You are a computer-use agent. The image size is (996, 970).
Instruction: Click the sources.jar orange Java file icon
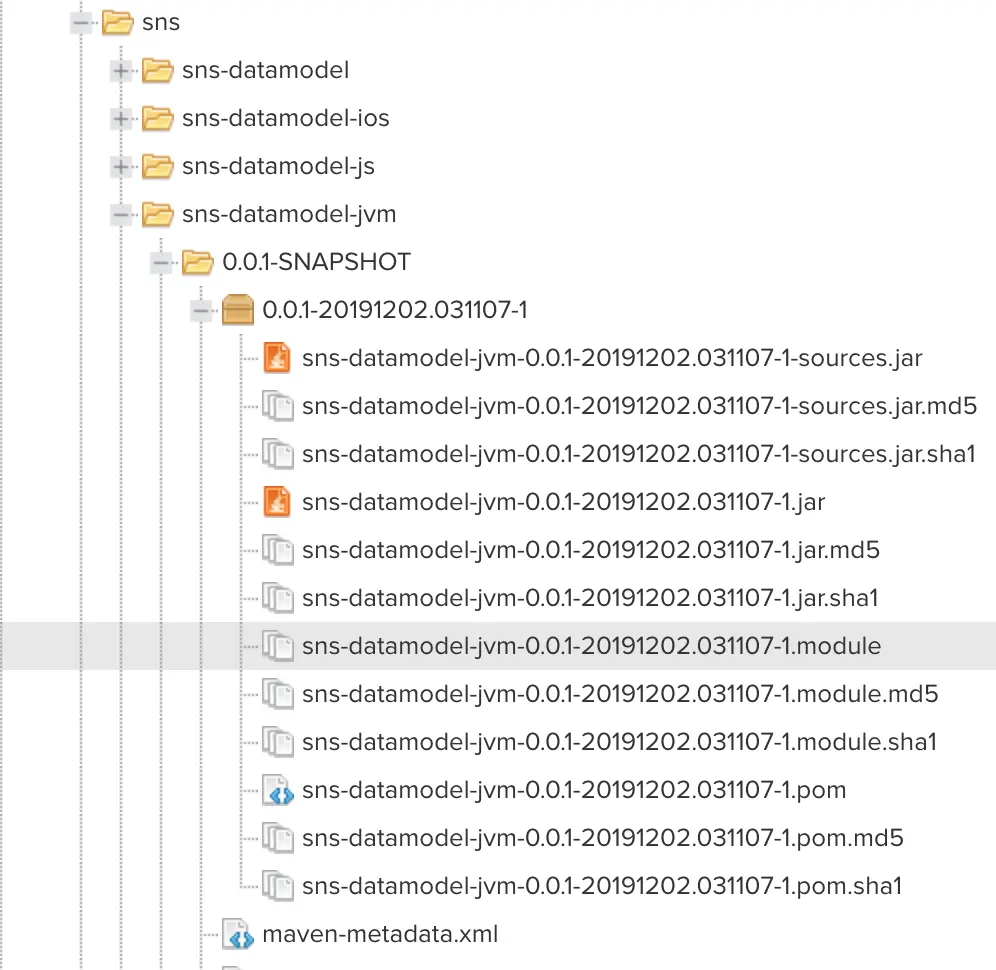tap(277, 358)
